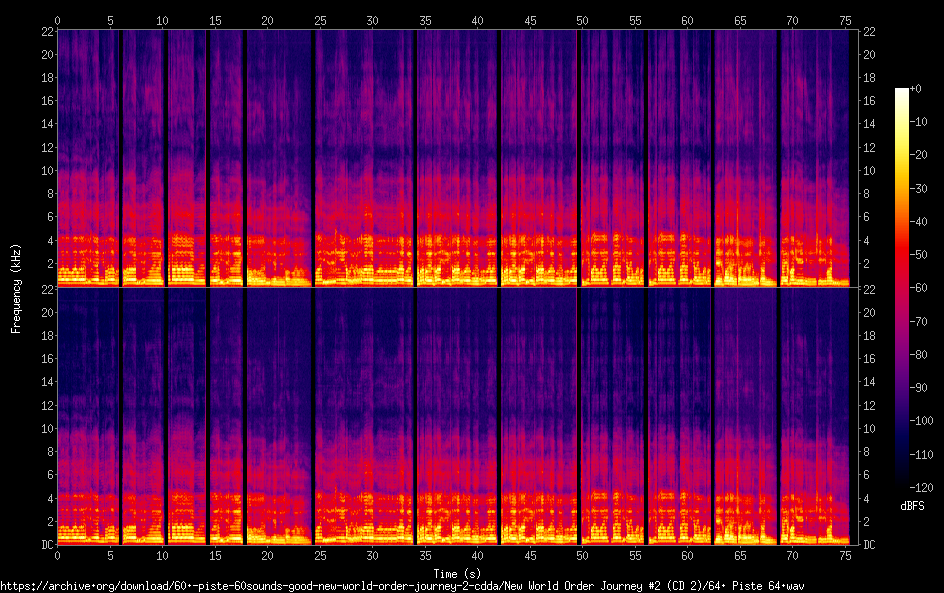Viewport: 944px width, 593px height.
Task: Click the "65" tick label on the bottom time axis
Action: [x=740, y=556]
